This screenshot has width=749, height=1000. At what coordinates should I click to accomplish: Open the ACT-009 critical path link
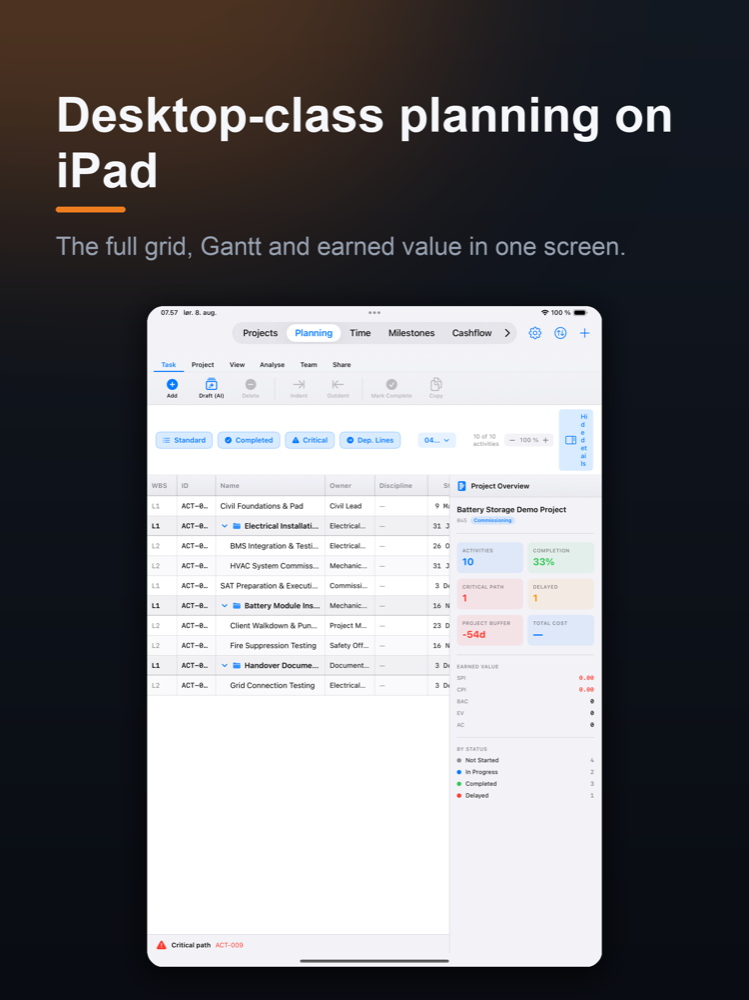coord(229,945)
